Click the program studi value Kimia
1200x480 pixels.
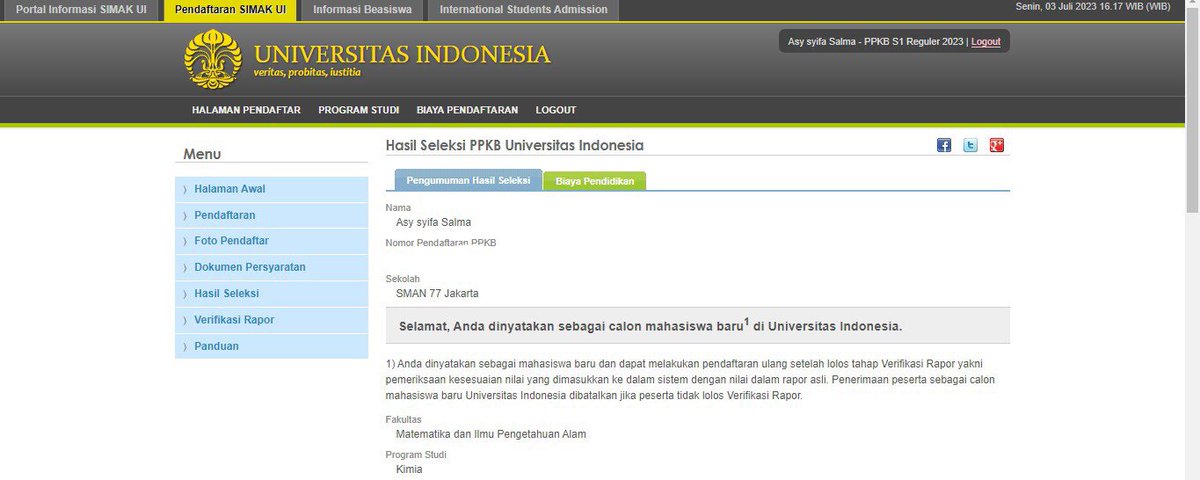tap(409, 469)
